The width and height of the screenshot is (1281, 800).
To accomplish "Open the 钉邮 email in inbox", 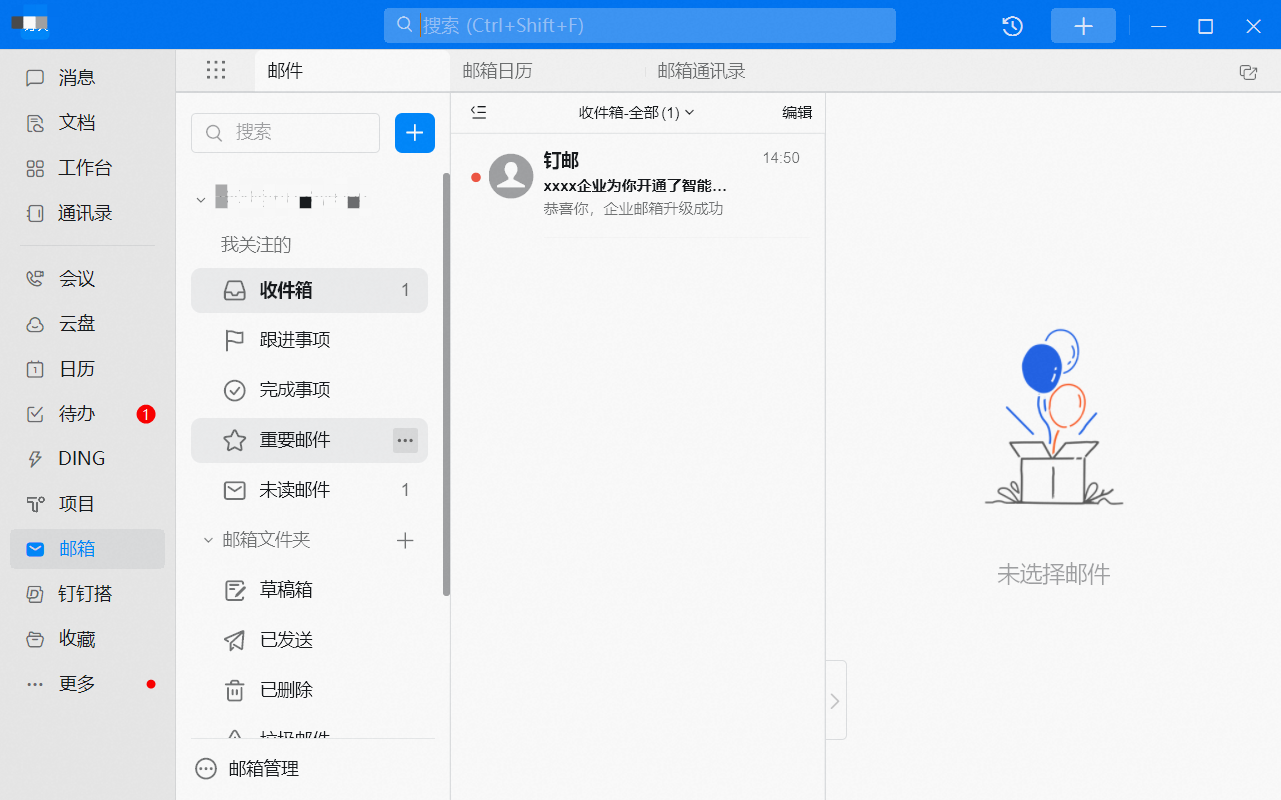I will point(638,185).
